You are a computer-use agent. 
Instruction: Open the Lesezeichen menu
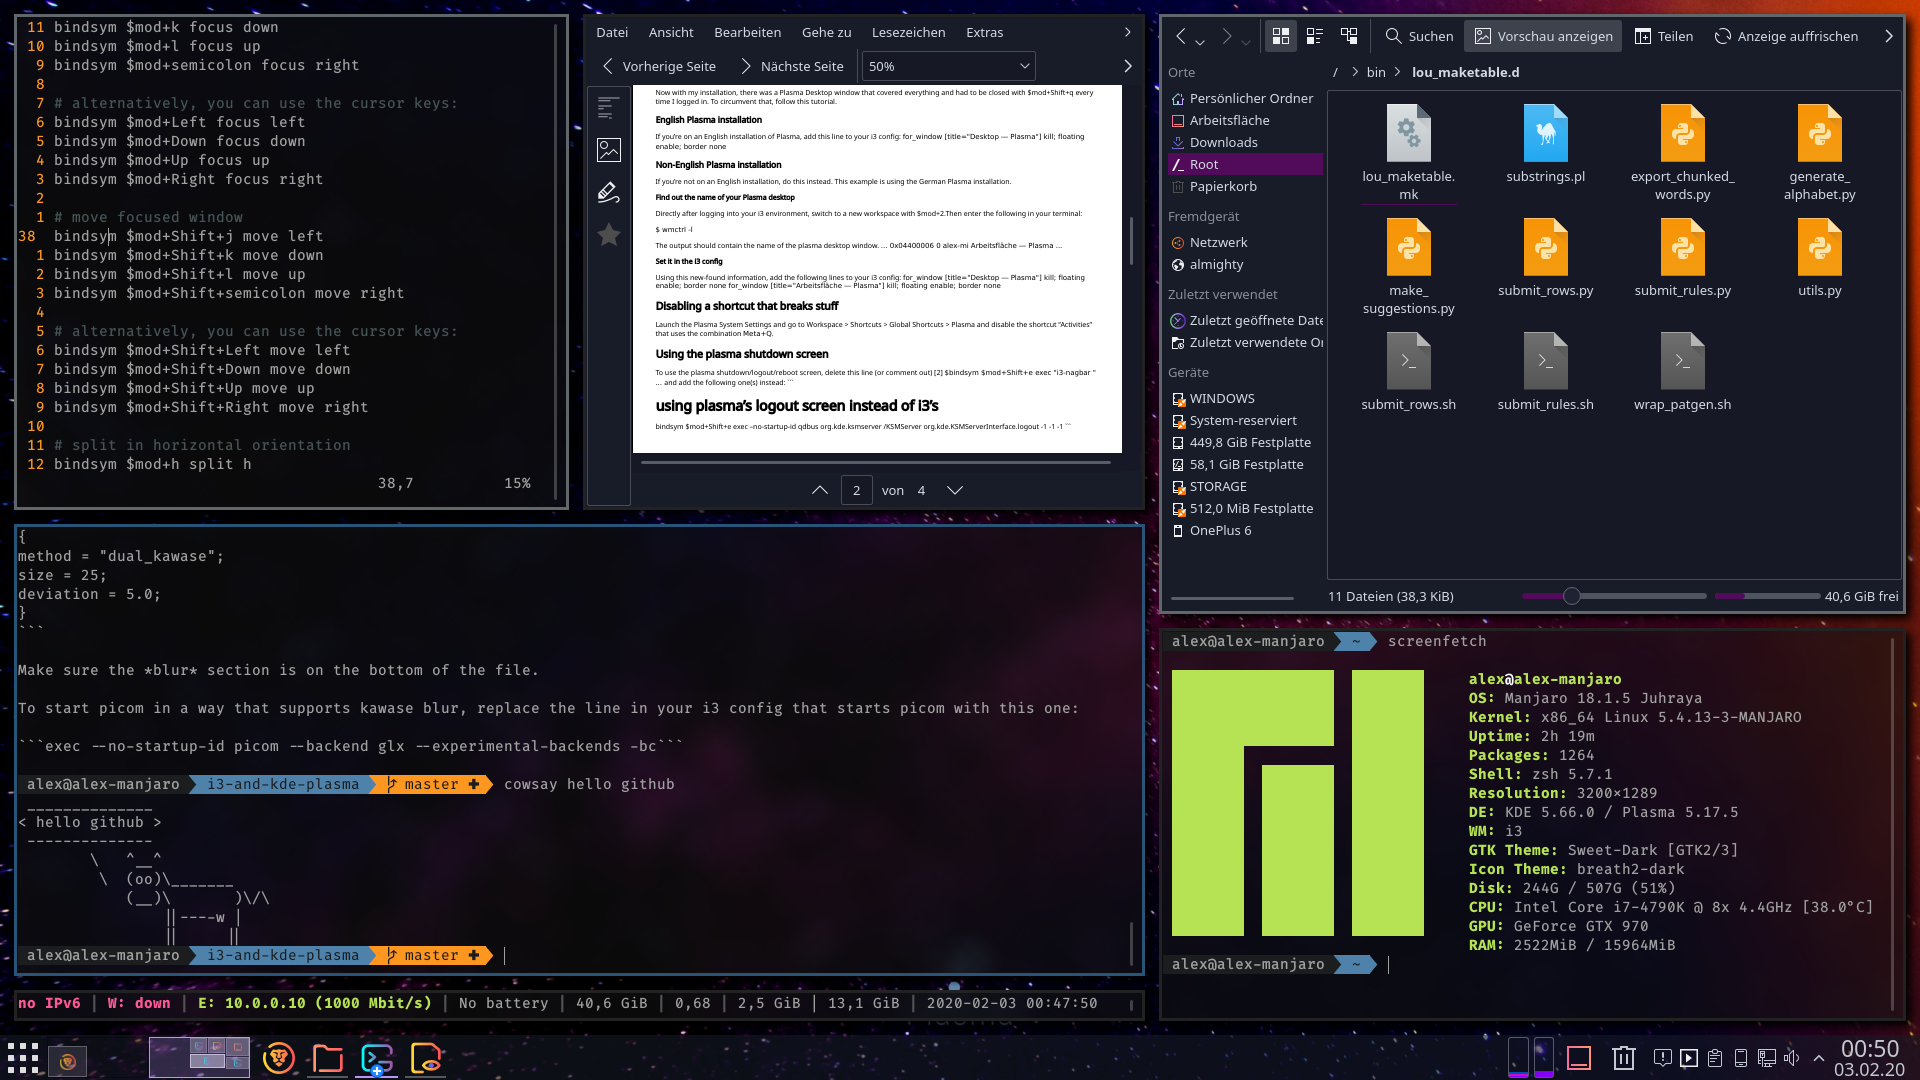pos(908,32)
